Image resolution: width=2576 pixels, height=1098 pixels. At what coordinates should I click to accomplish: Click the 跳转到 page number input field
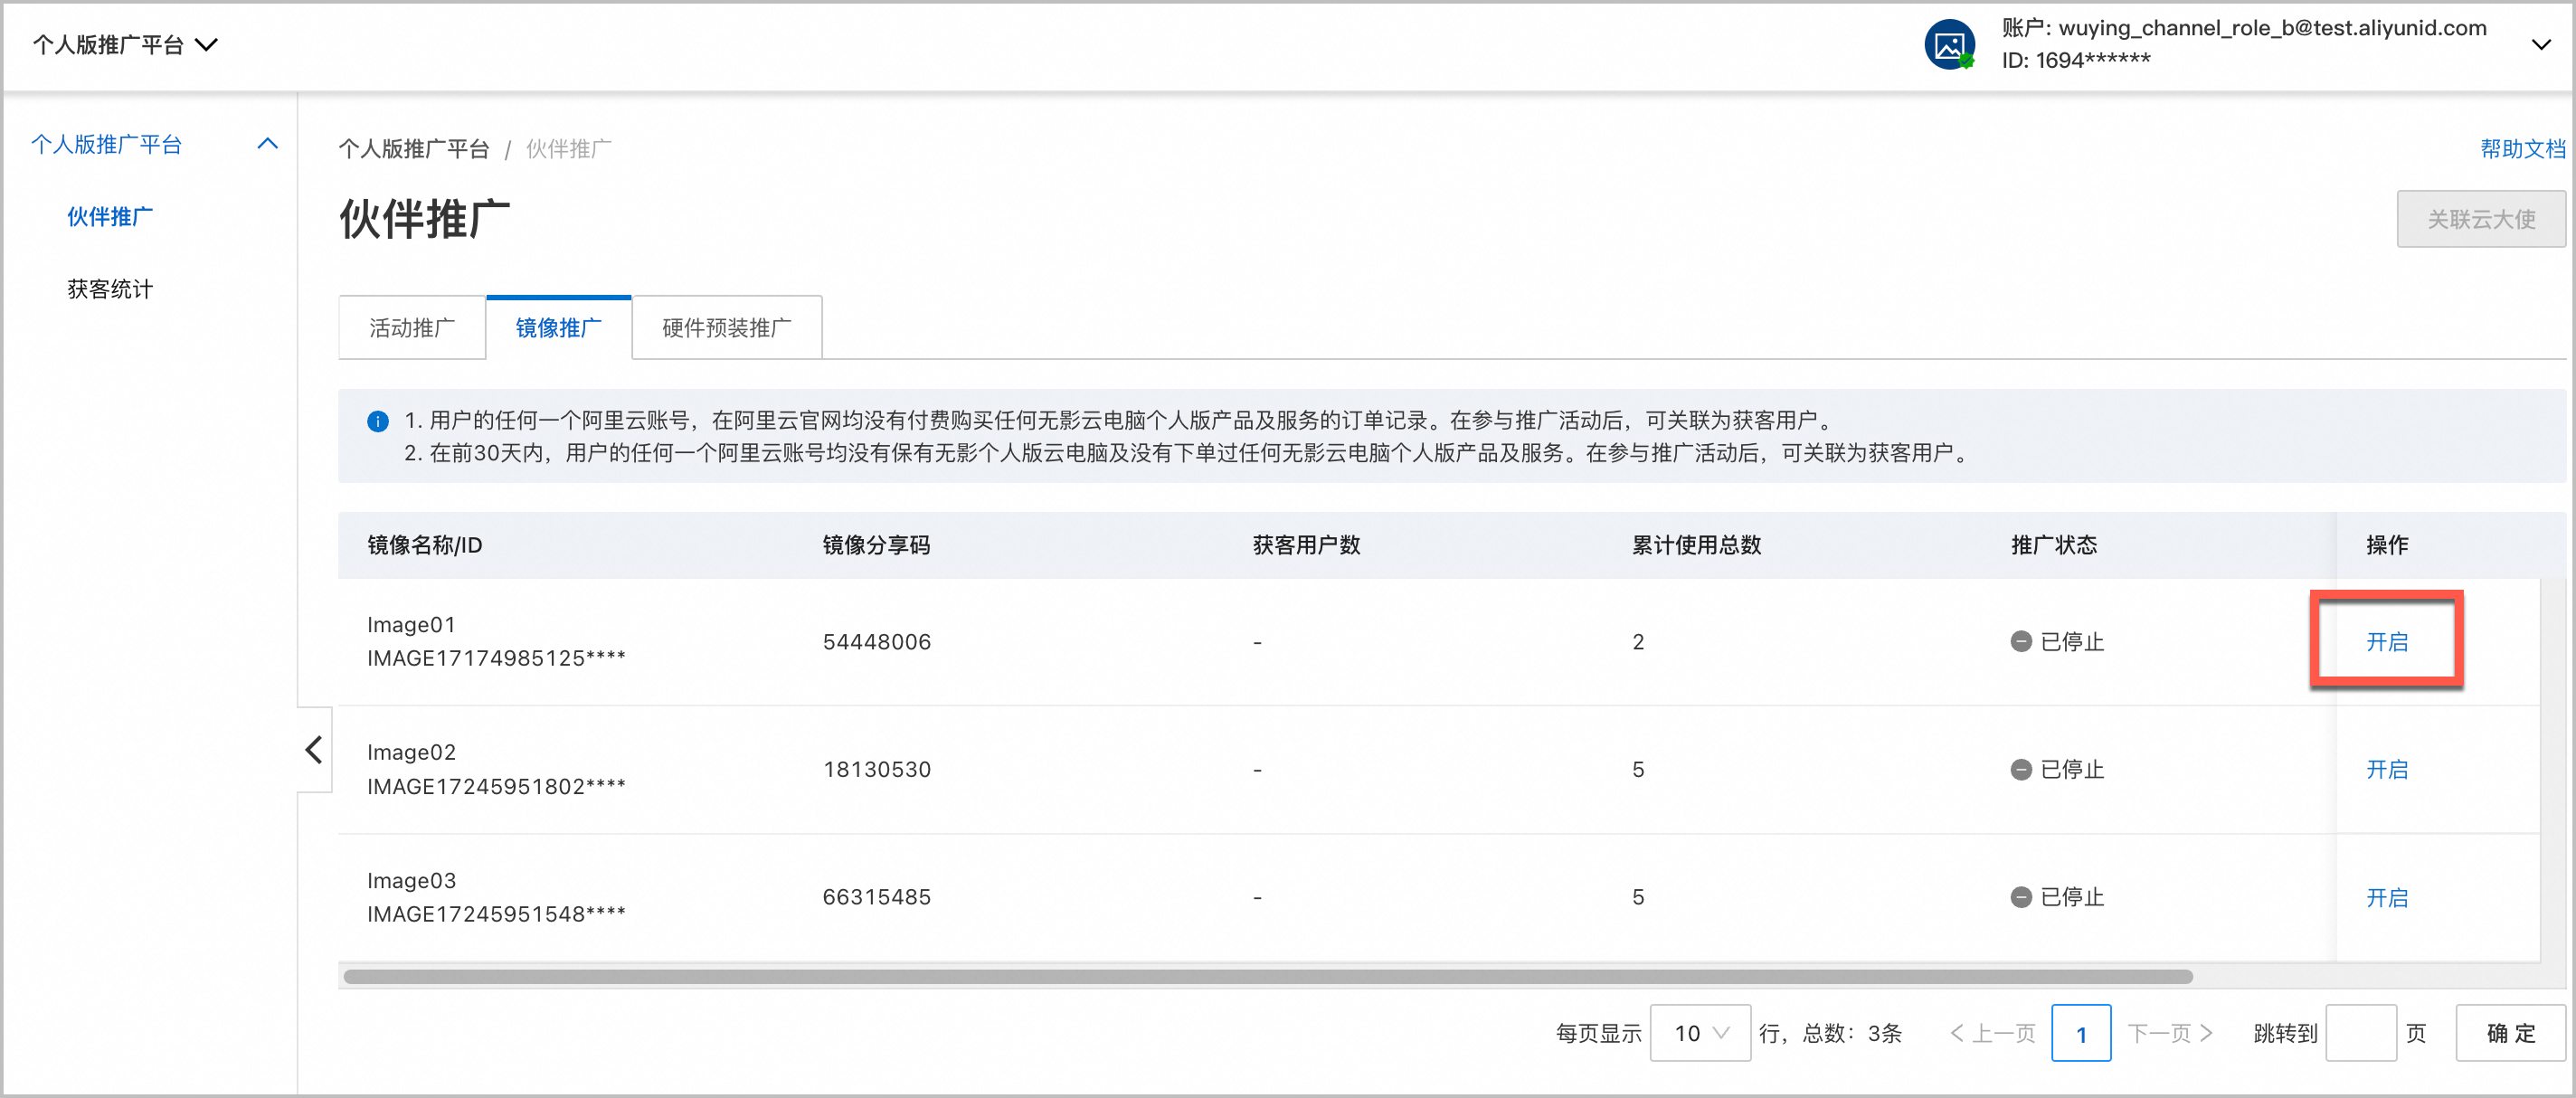[x=2361, y=1033]
